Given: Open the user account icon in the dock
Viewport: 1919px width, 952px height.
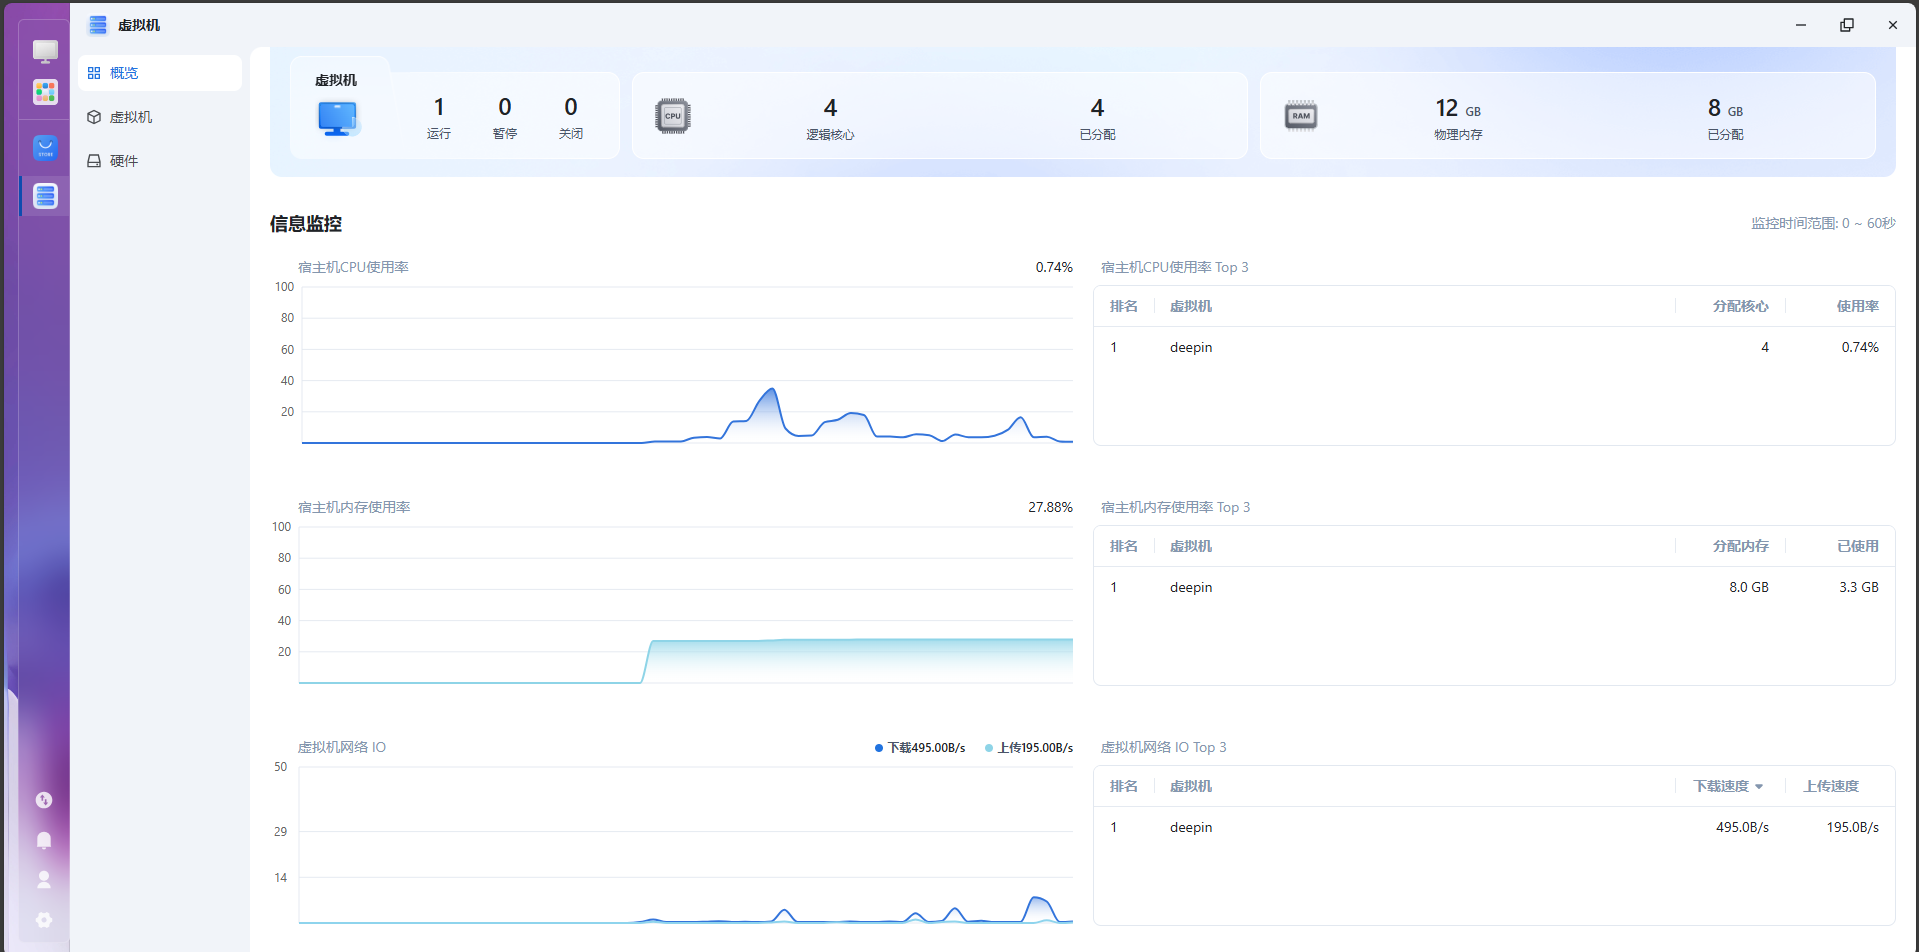Looking at the screenshot, I should [44, 880].
